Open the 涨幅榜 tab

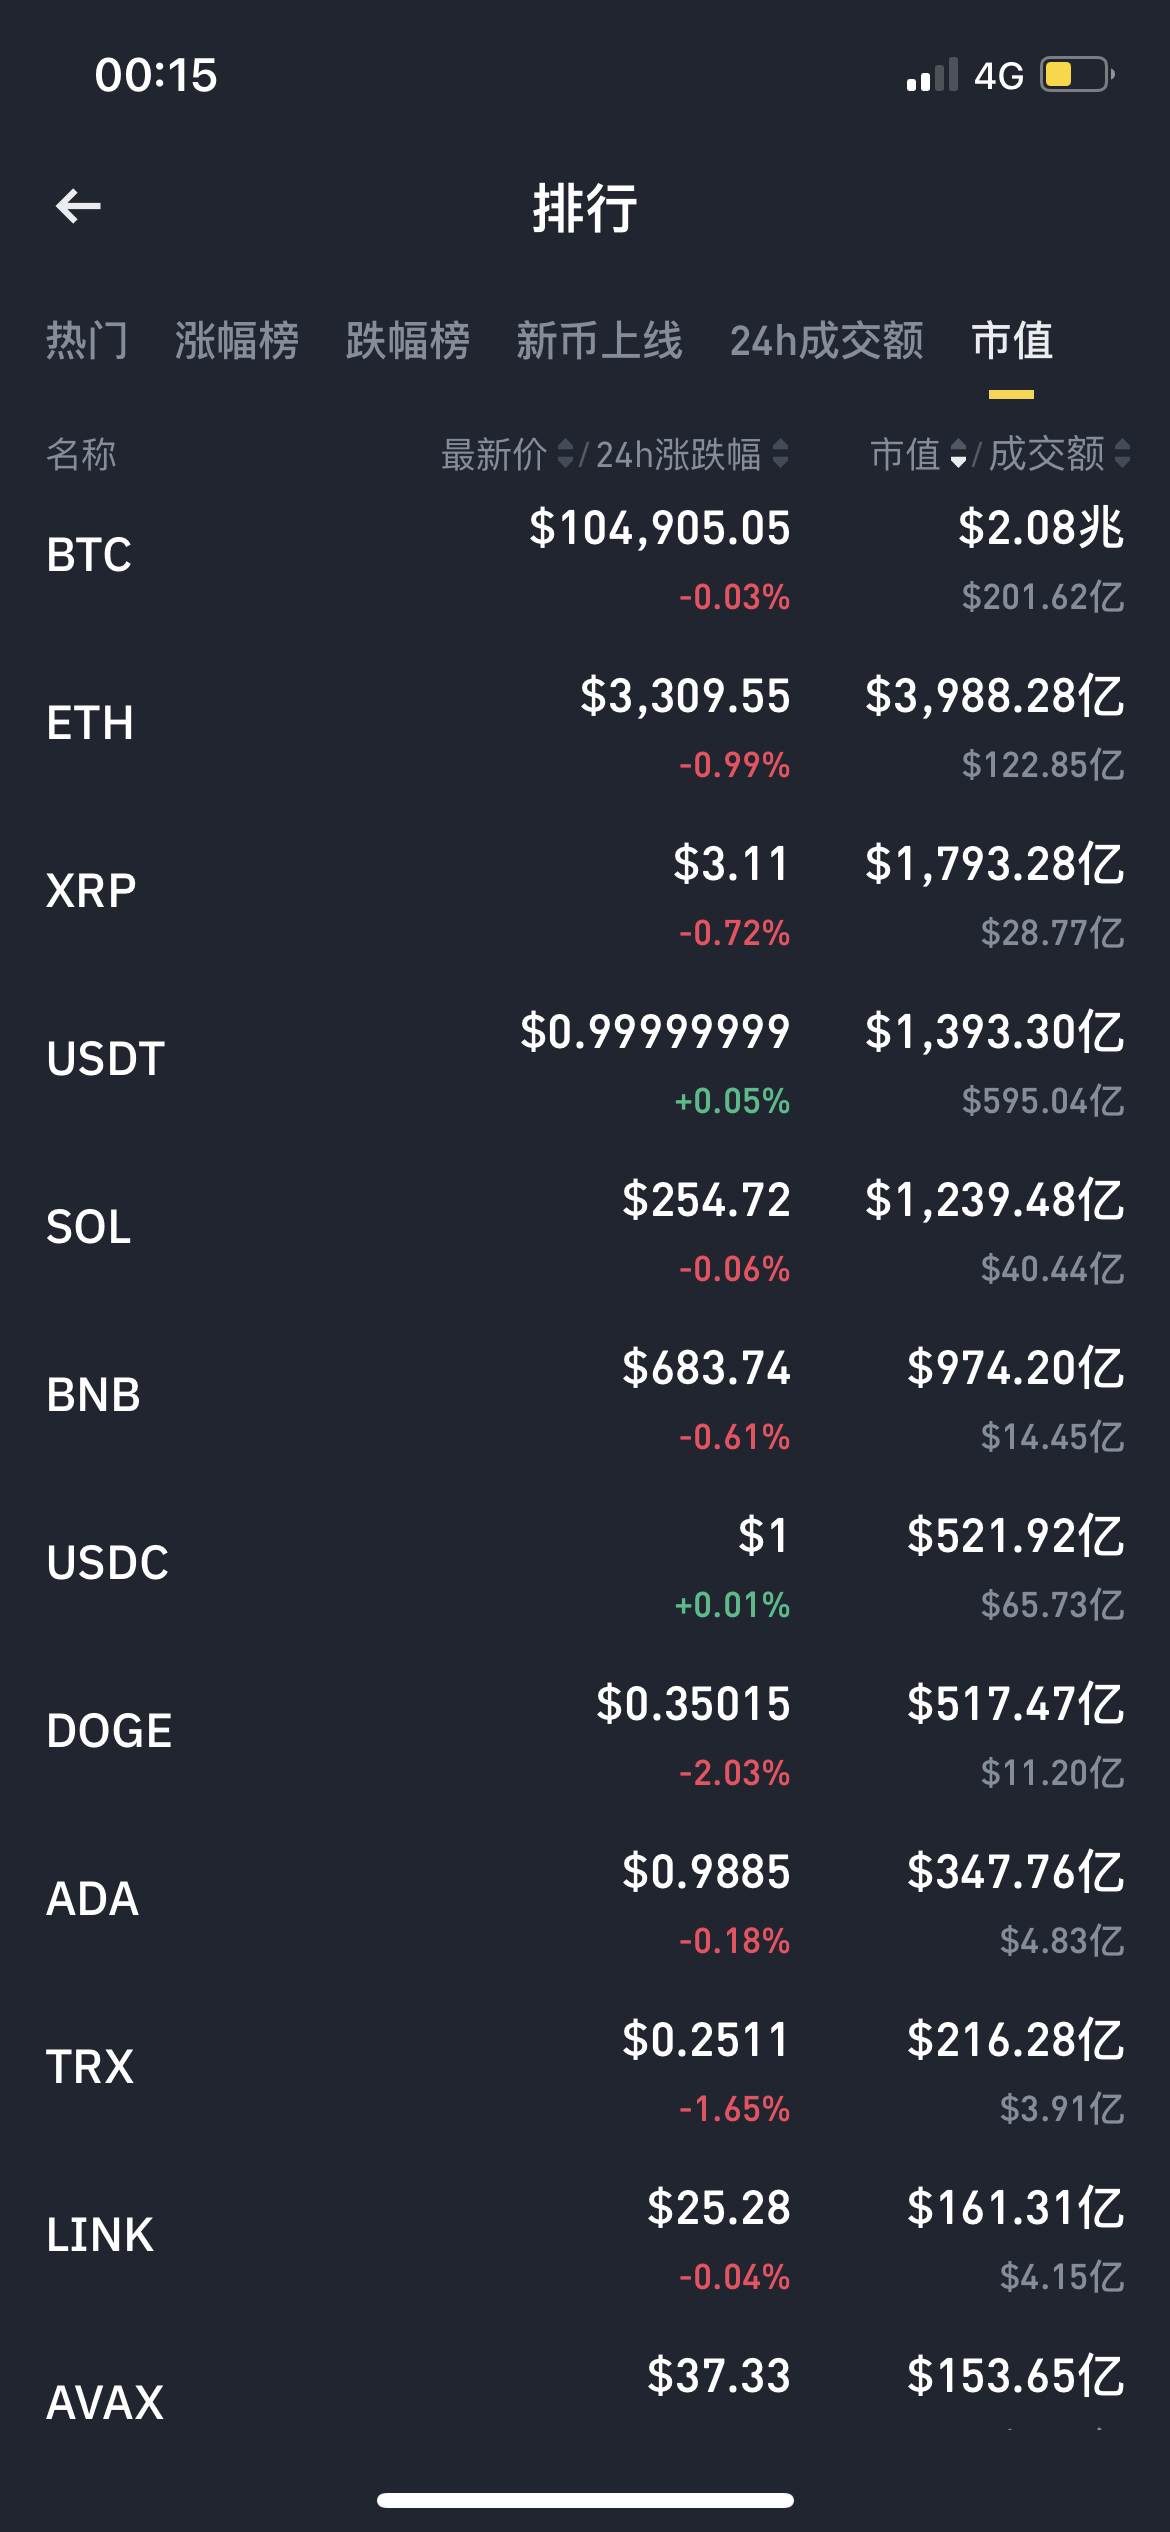pos(237,341)
